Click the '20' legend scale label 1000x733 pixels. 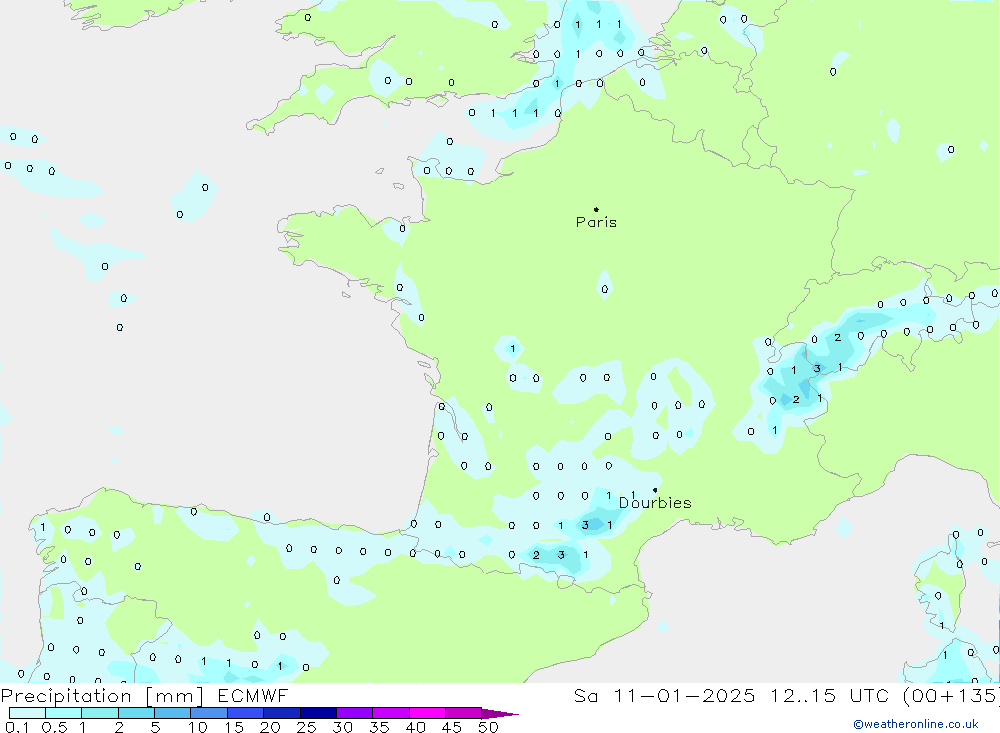270,727
